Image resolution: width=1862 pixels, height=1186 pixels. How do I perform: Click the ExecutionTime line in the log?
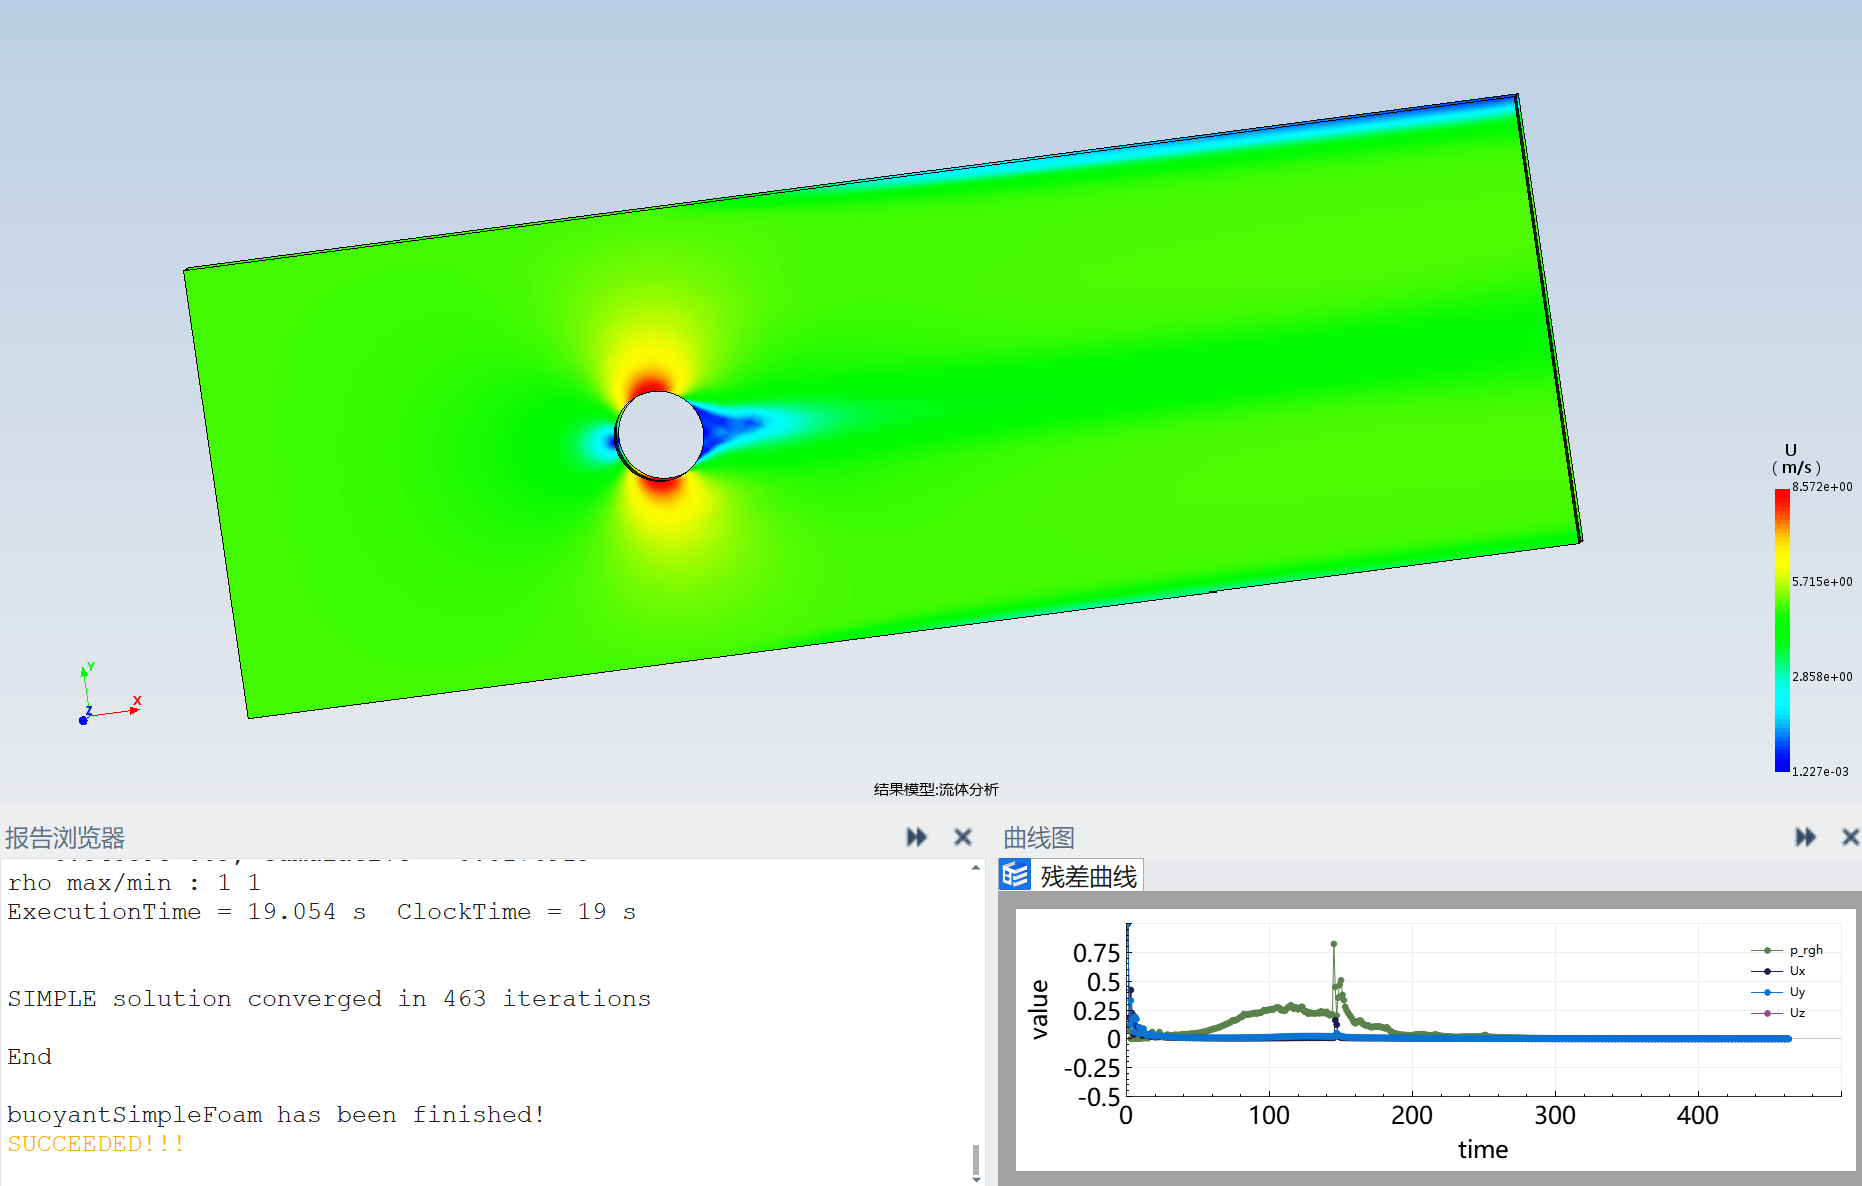[322, 911]
